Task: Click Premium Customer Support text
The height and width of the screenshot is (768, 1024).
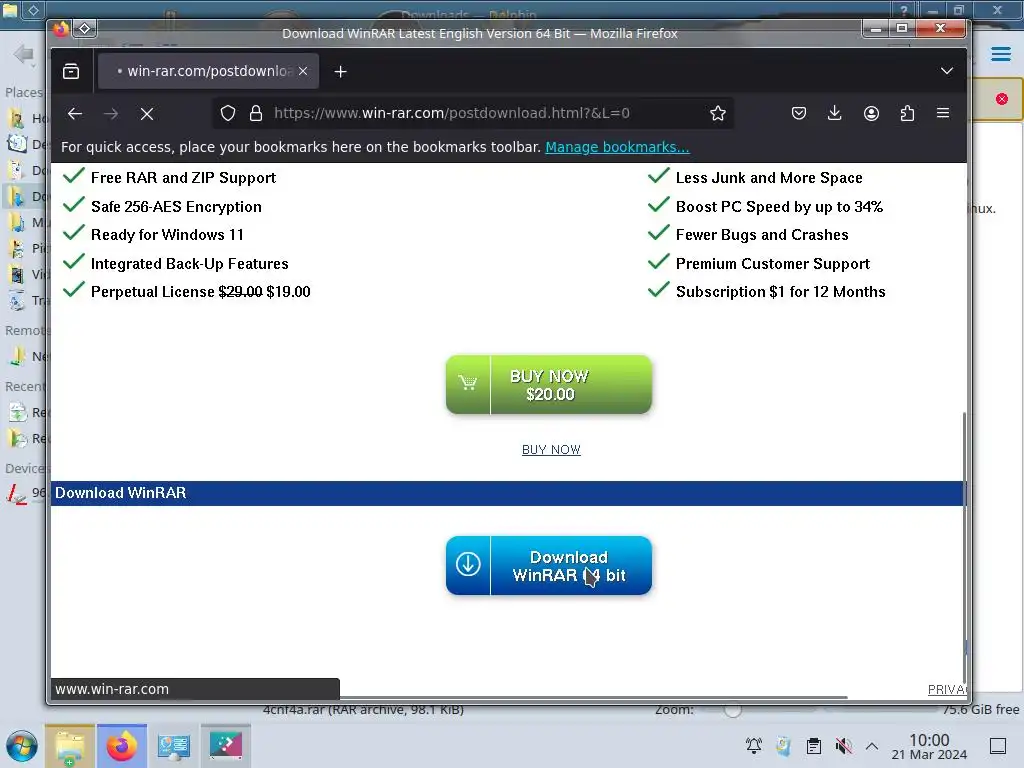Action: click(x=773, y=264)
